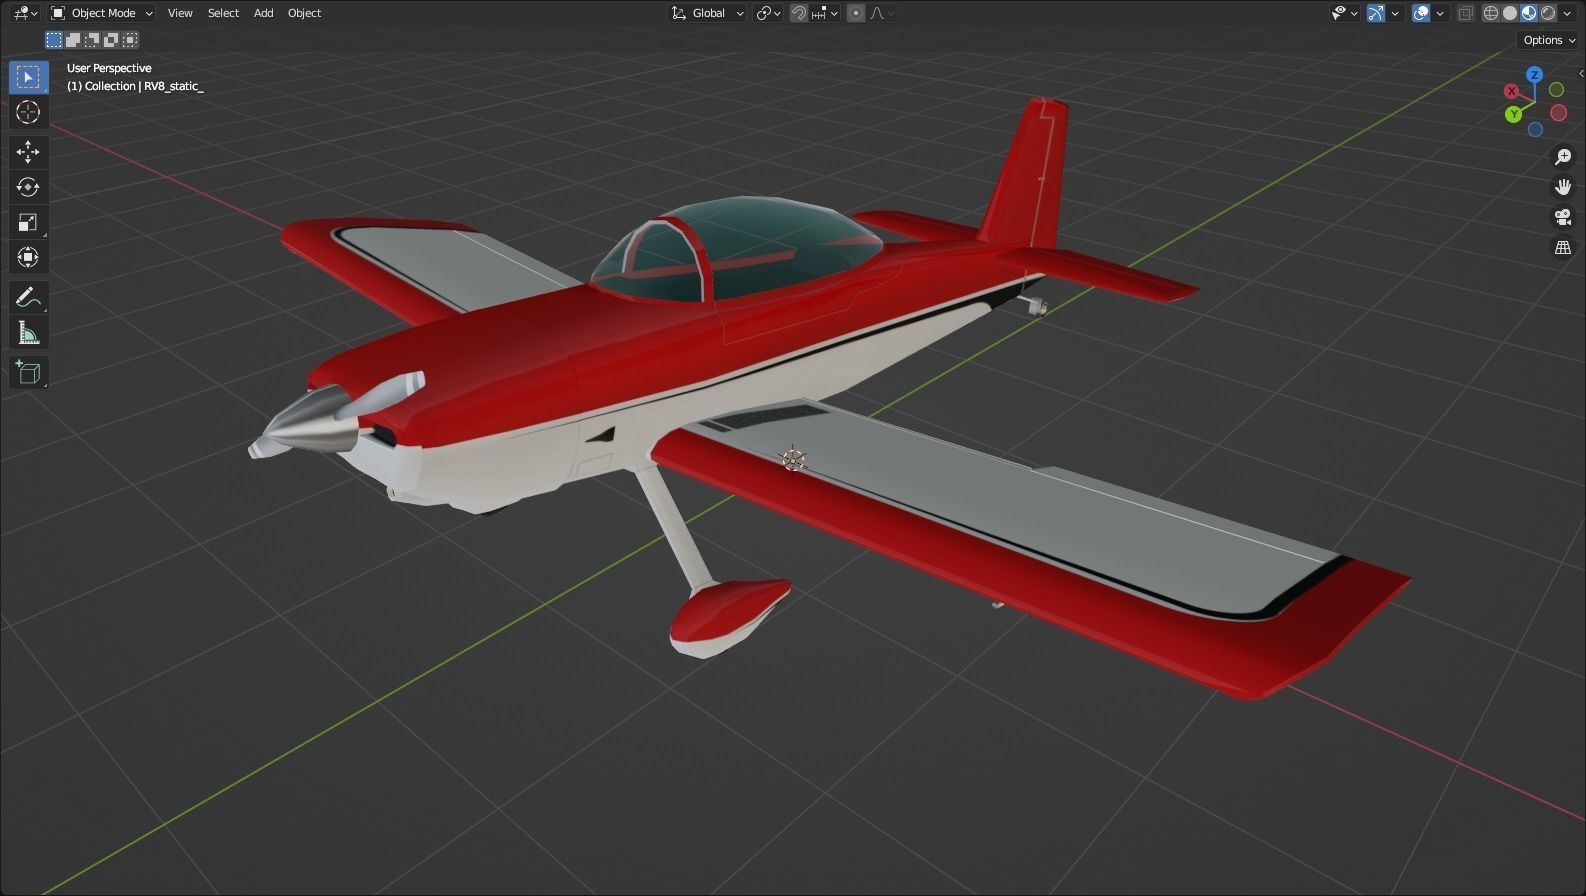Open the Global transform orientation dropdown
Viewport: 1586px width, 896px height.
708,13
